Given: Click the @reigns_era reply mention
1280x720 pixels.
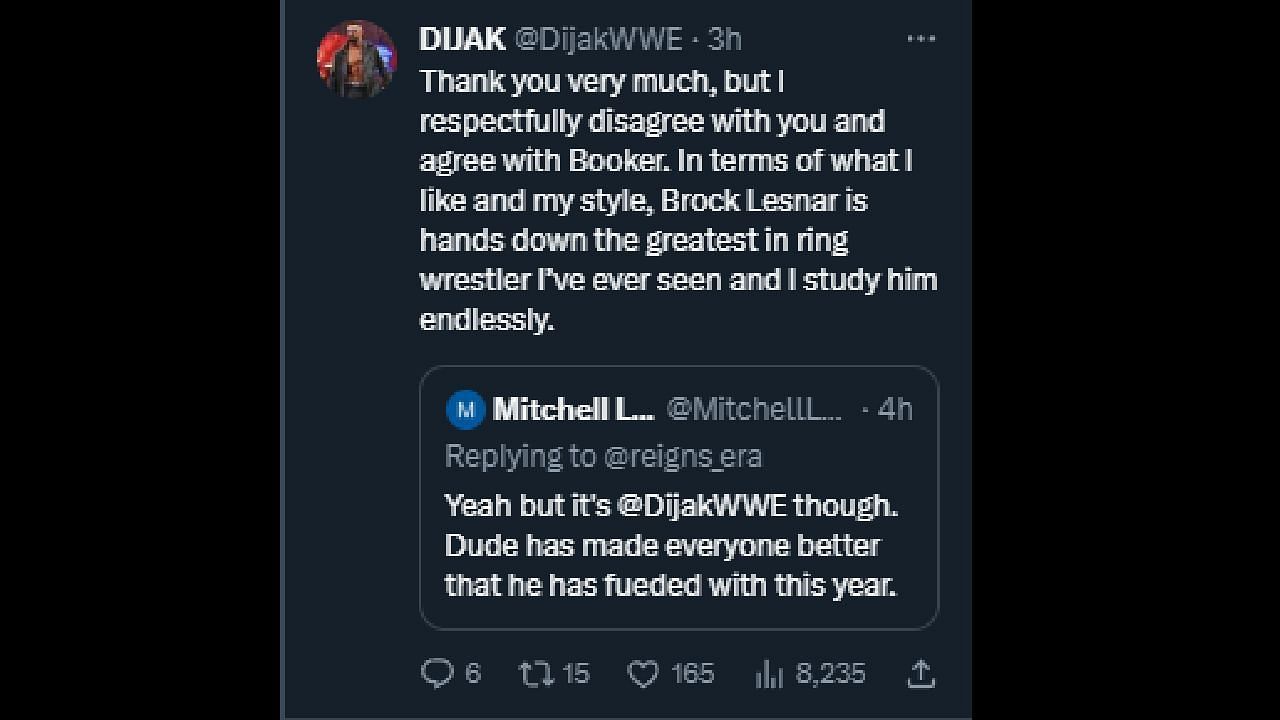Looking at the screenshot, I should pyautogui.click(x=683, y=456).
